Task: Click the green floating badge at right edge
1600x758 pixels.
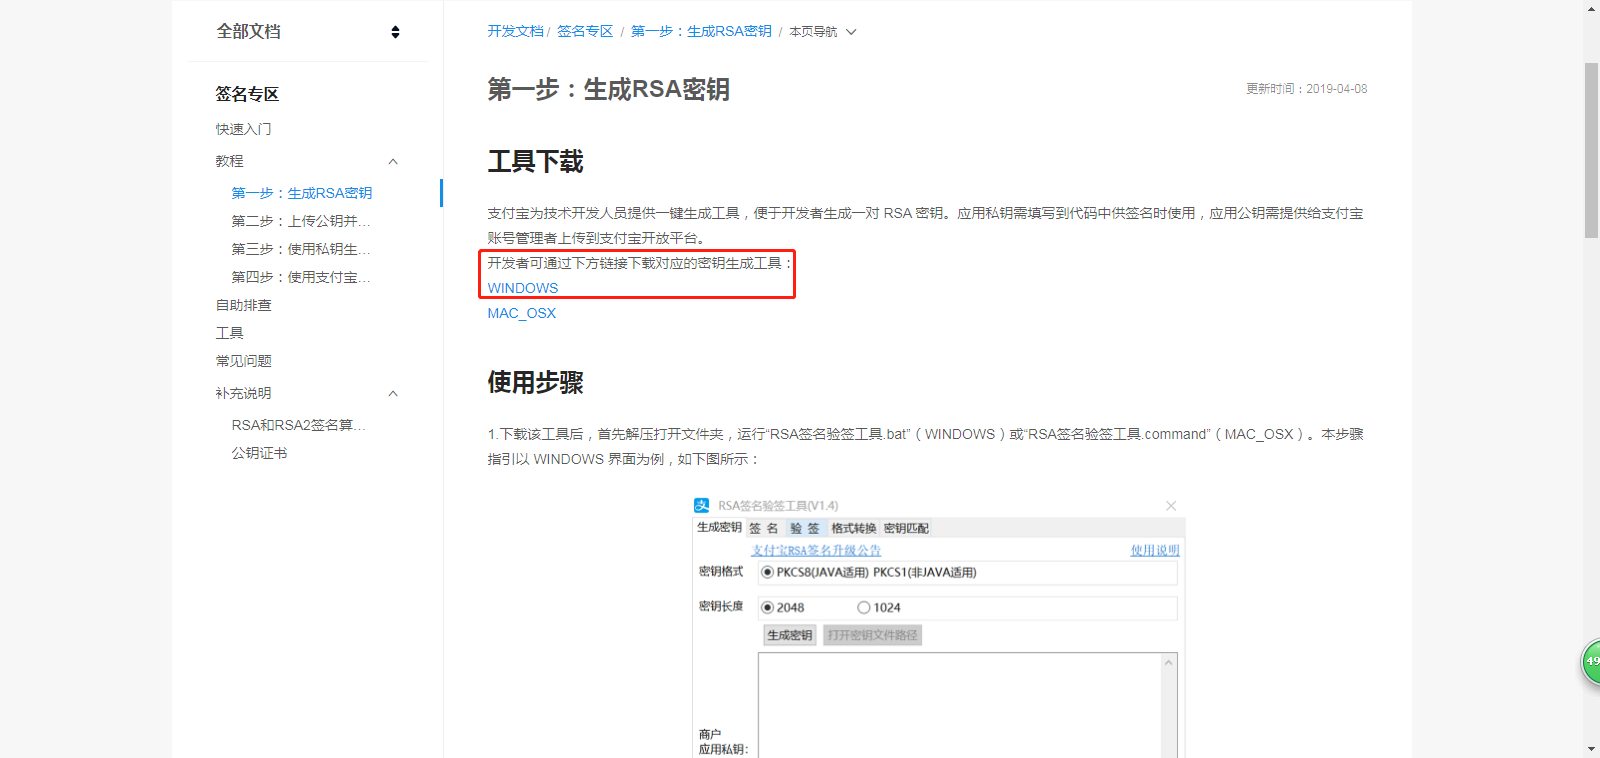Action: (1591, 662)
